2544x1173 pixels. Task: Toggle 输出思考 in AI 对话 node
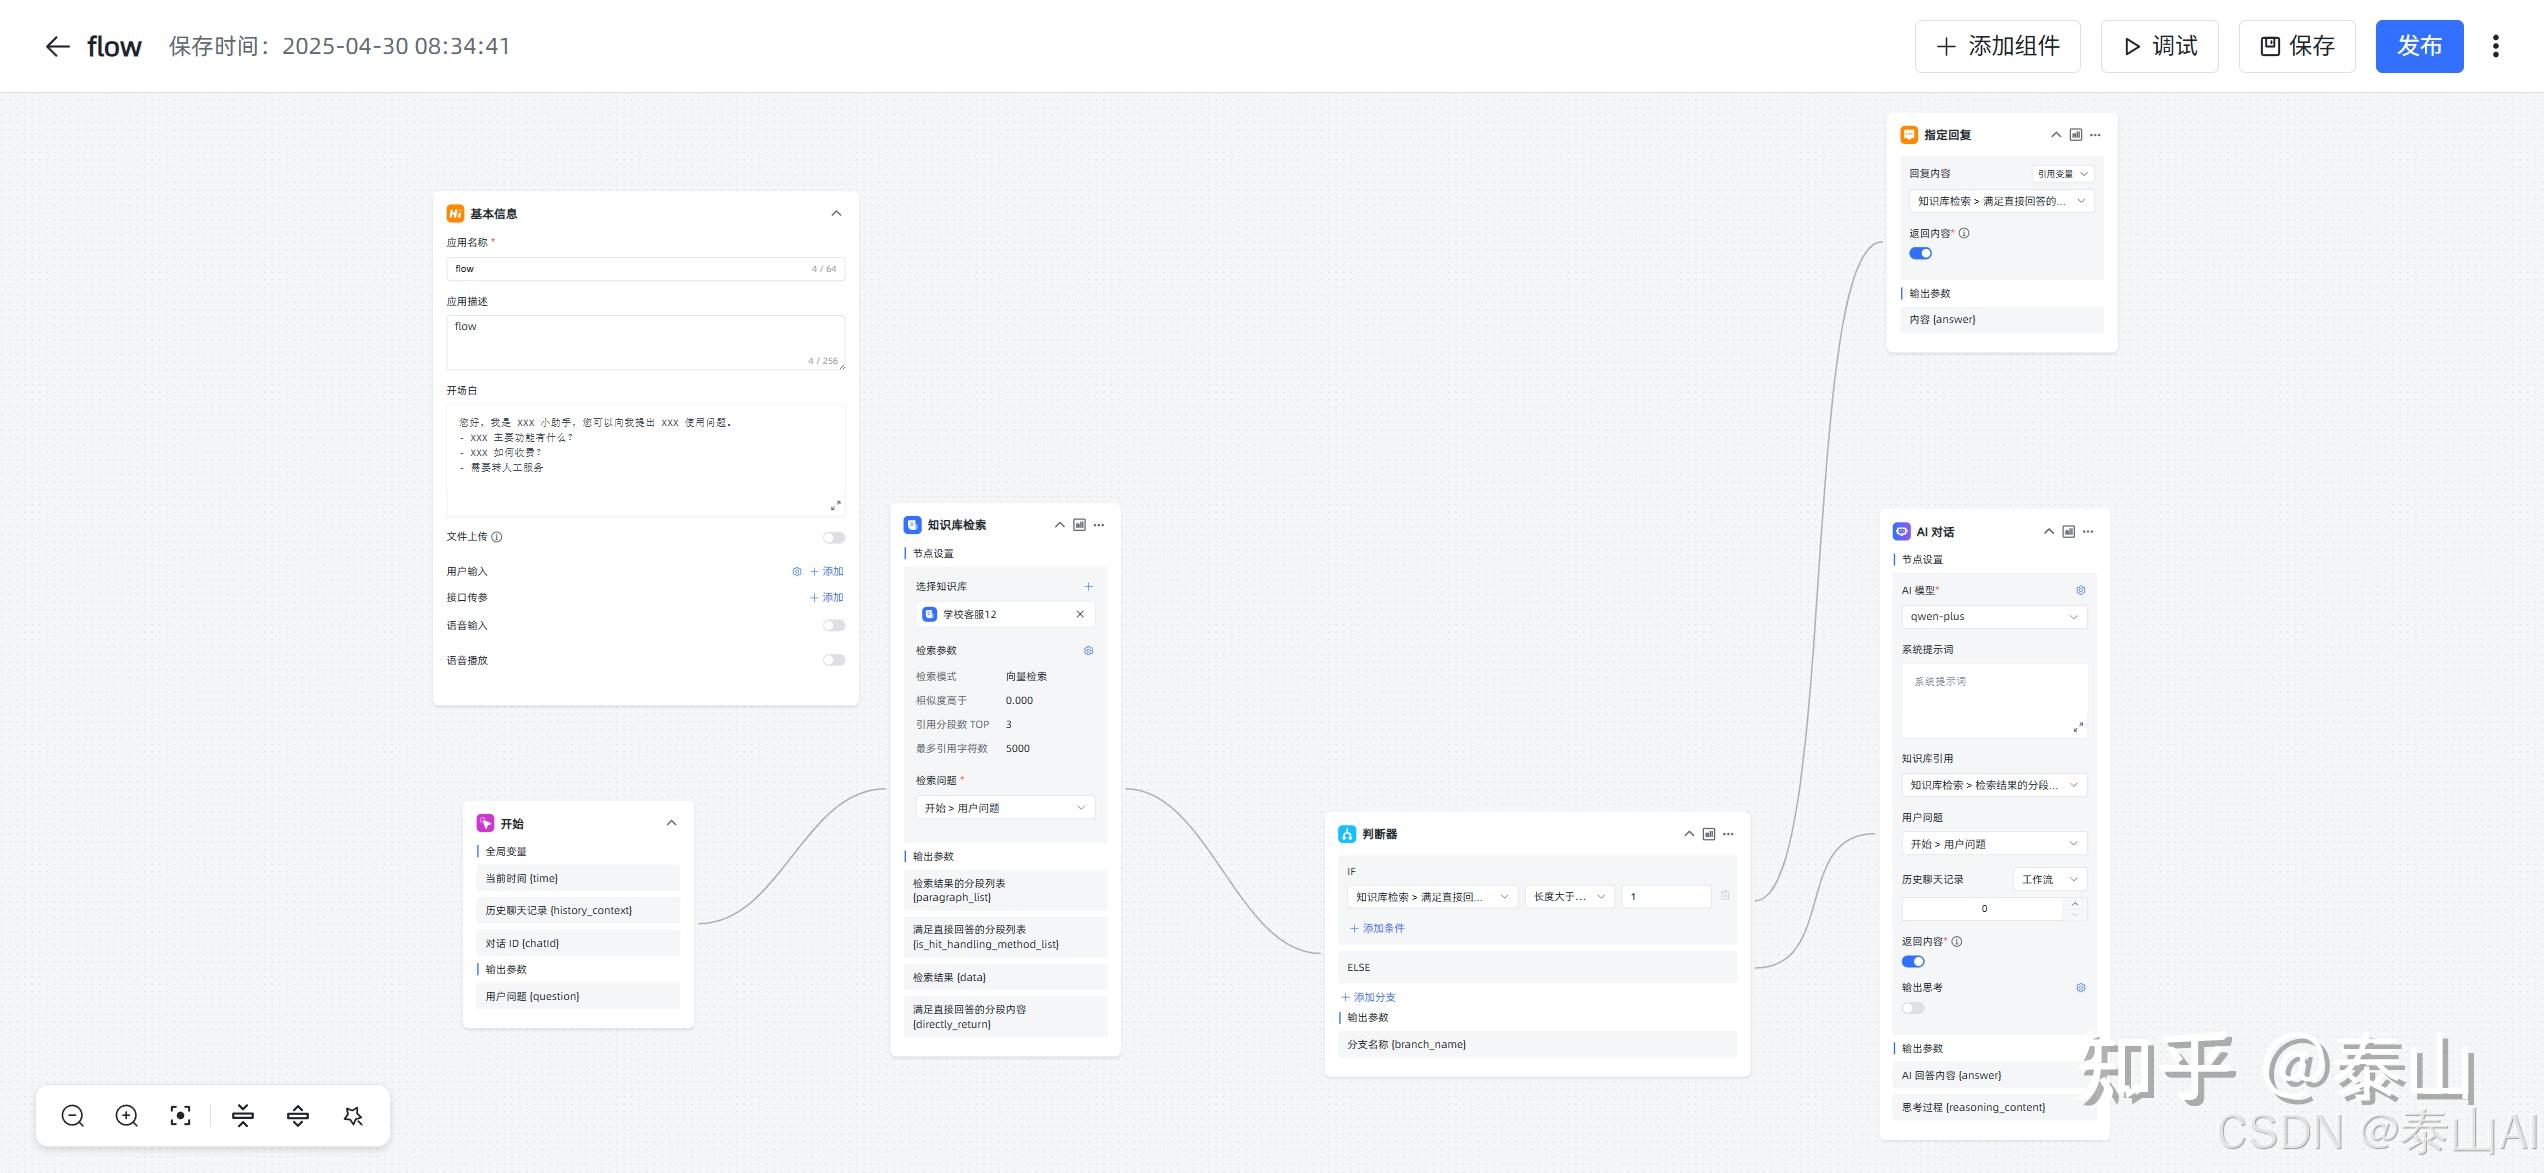click(1913, 1008)
